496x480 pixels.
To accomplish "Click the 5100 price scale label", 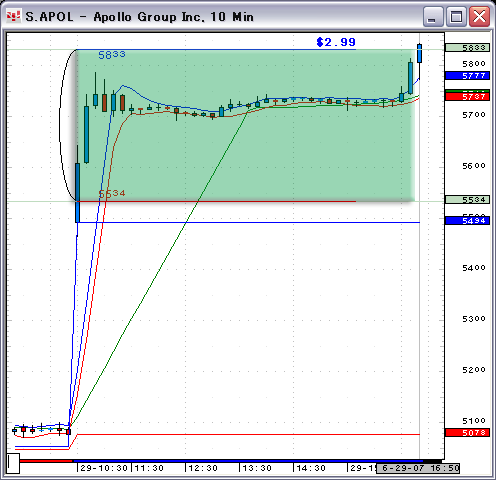I will pyautogui.click(x=474, y=421).
